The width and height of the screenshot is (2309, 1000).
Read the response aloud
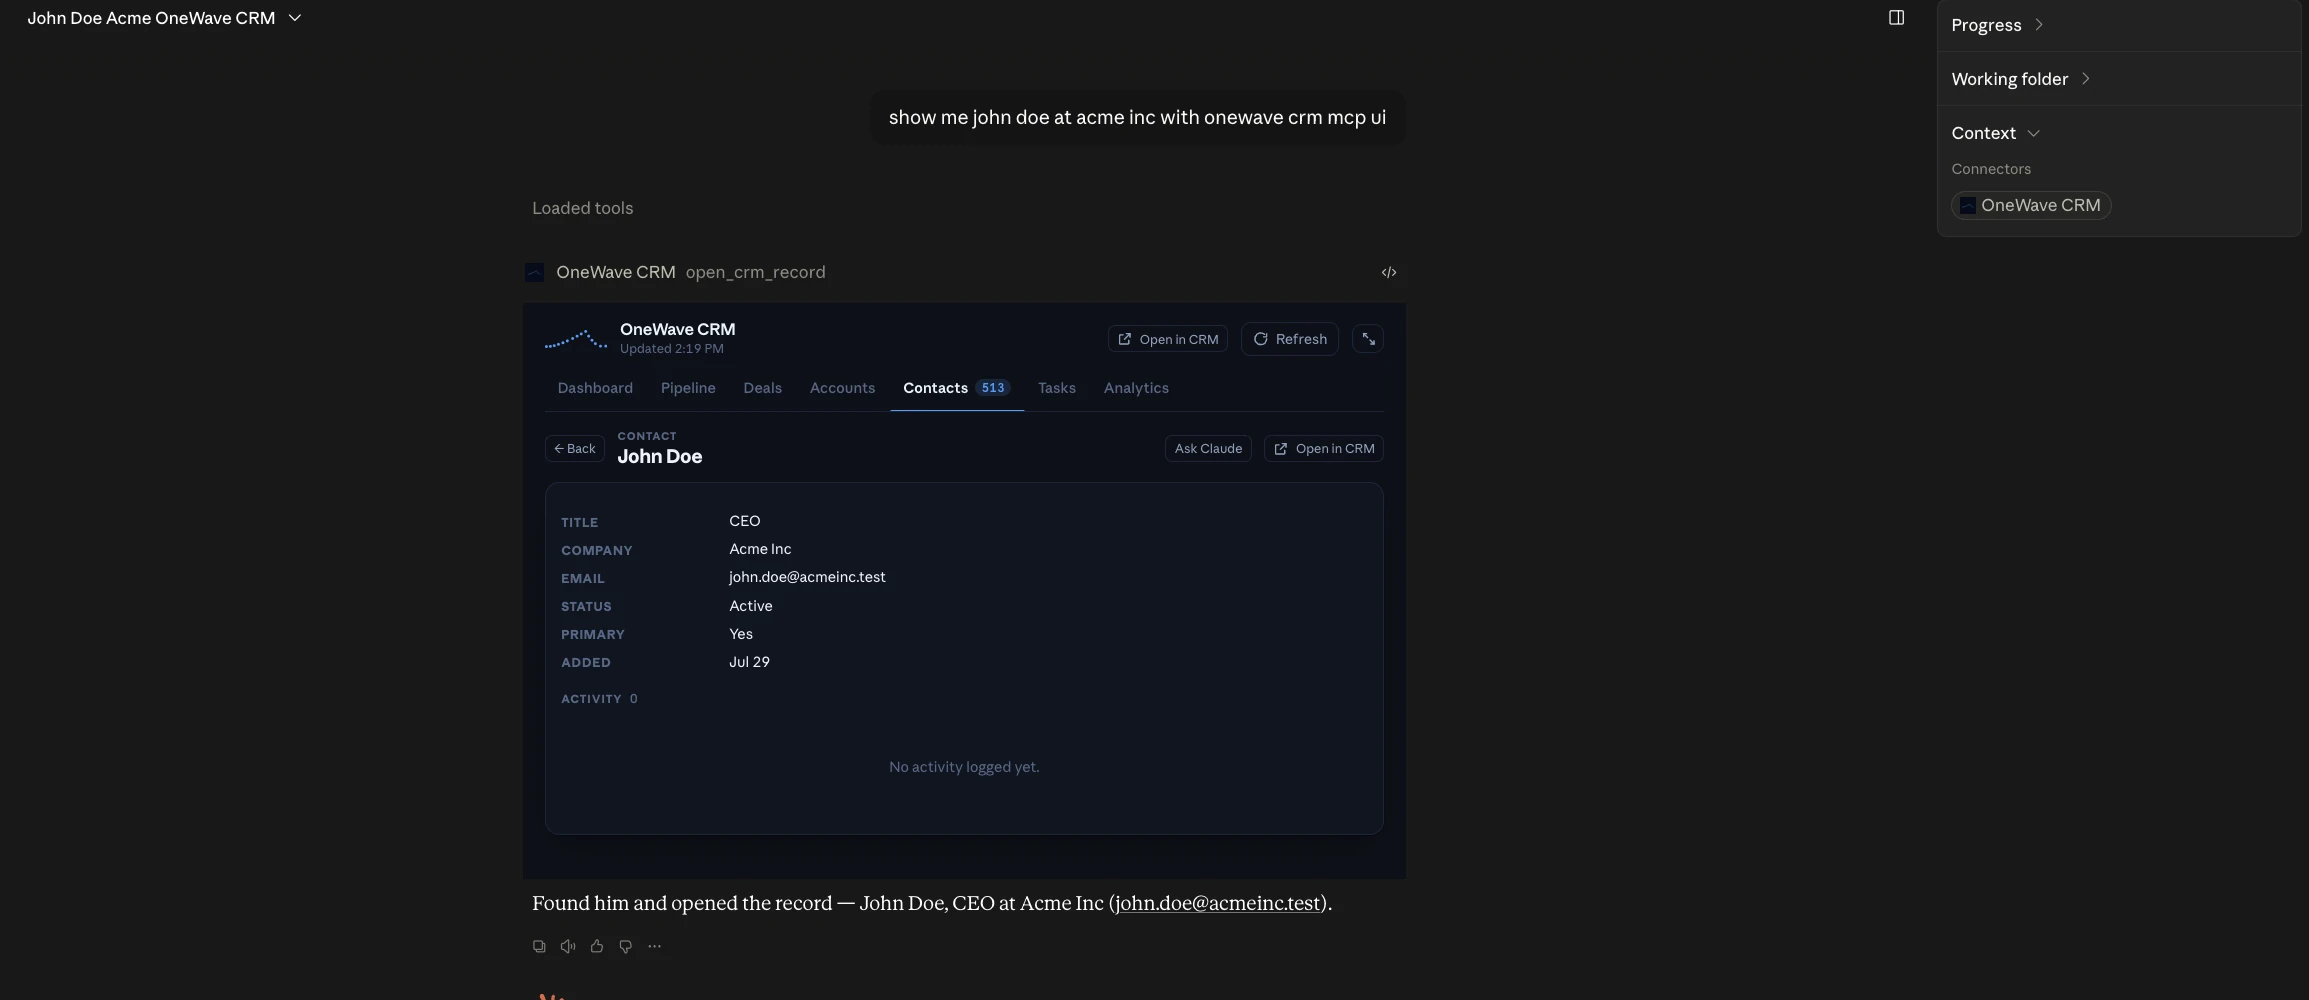coord(568,946)
